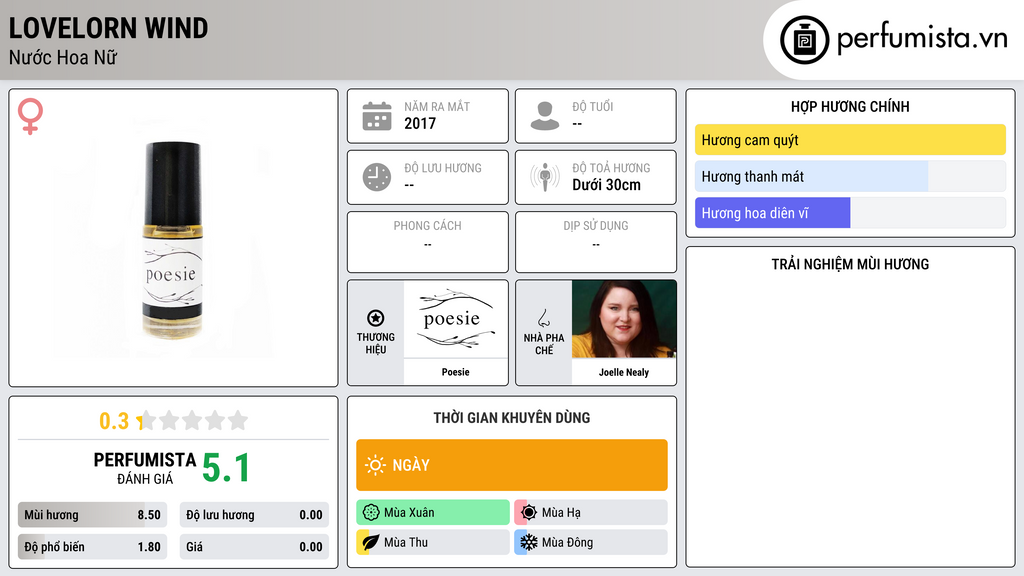
Task: Select the orange Ngày time bar
Action: (x=512, y=465)
